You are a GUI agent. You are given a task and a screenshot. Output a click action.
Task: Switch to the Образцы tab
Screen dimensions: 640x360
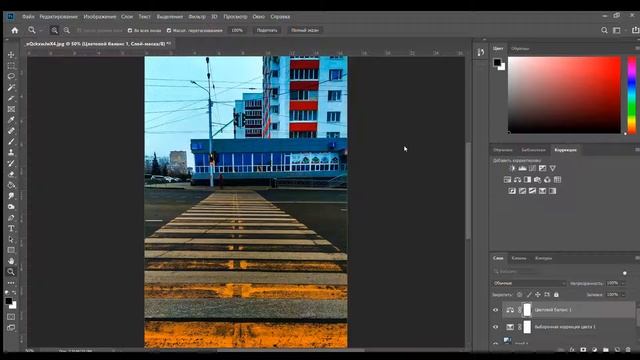coord(520,49)
